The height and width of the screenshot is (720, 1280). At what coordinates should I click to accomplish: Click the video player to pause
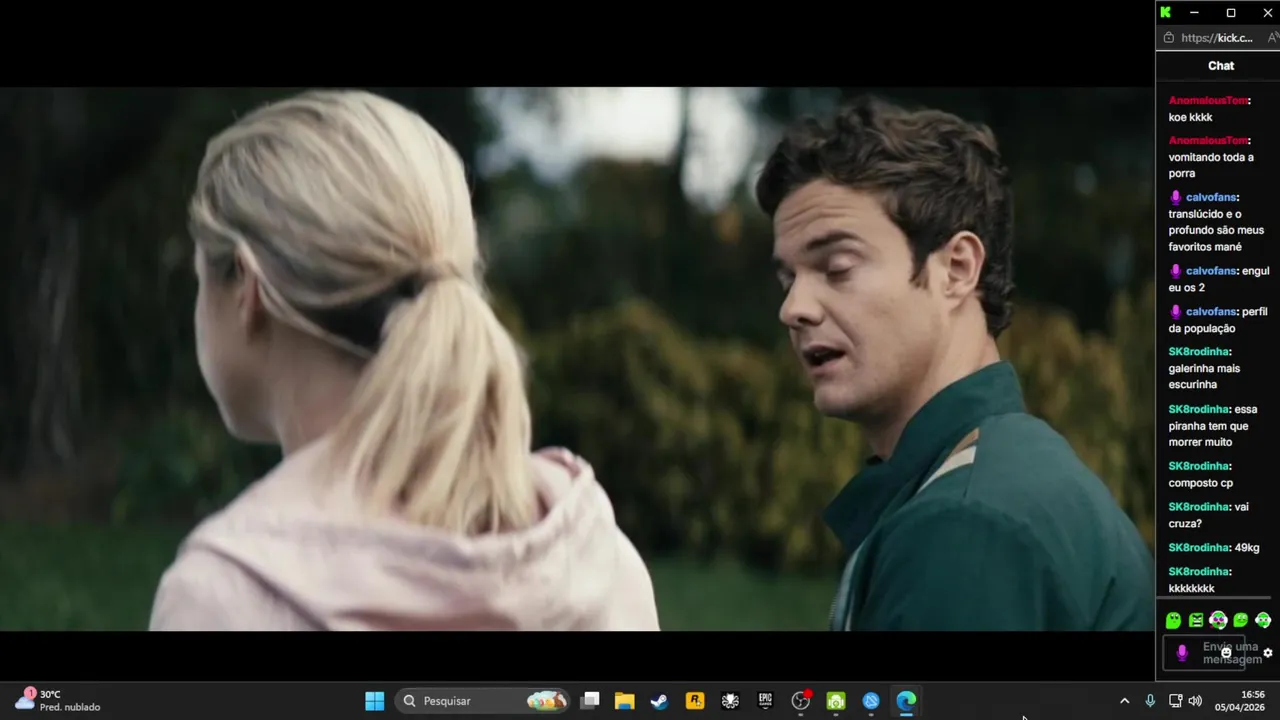pos(577,358)
